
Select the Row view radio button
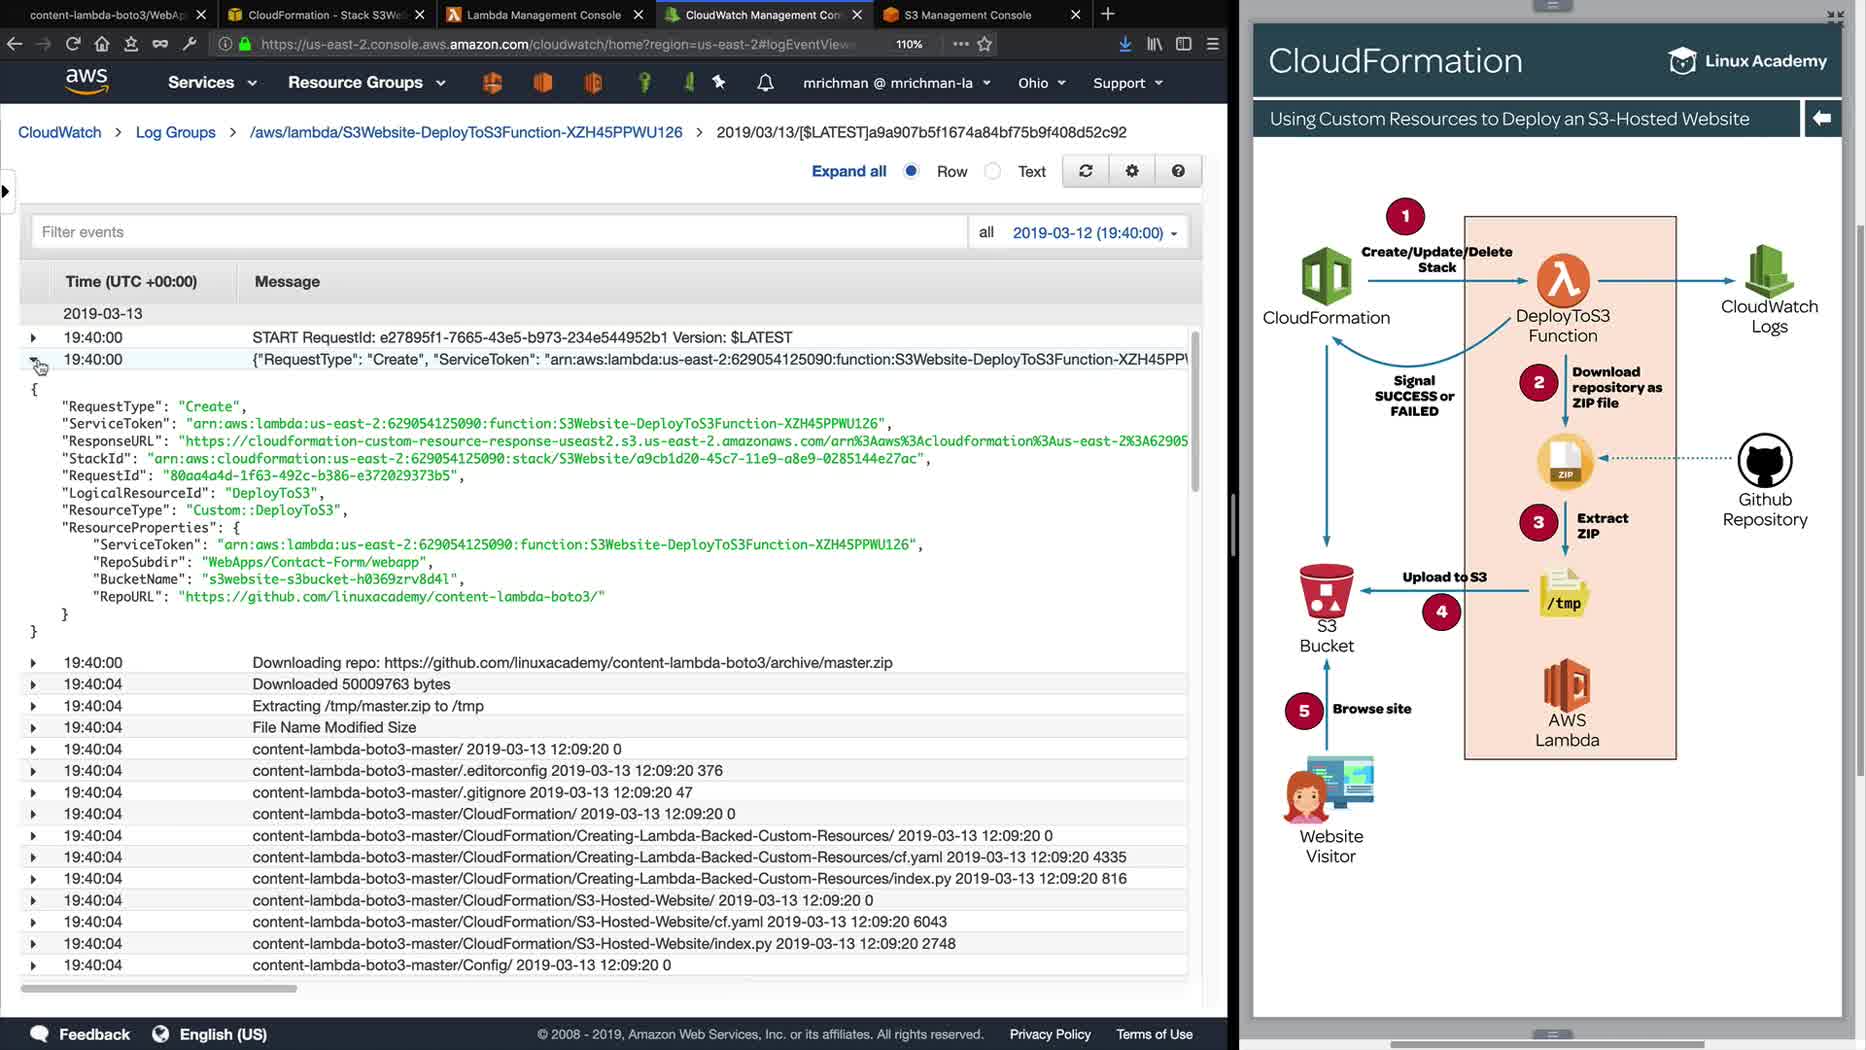click(911, 171)
